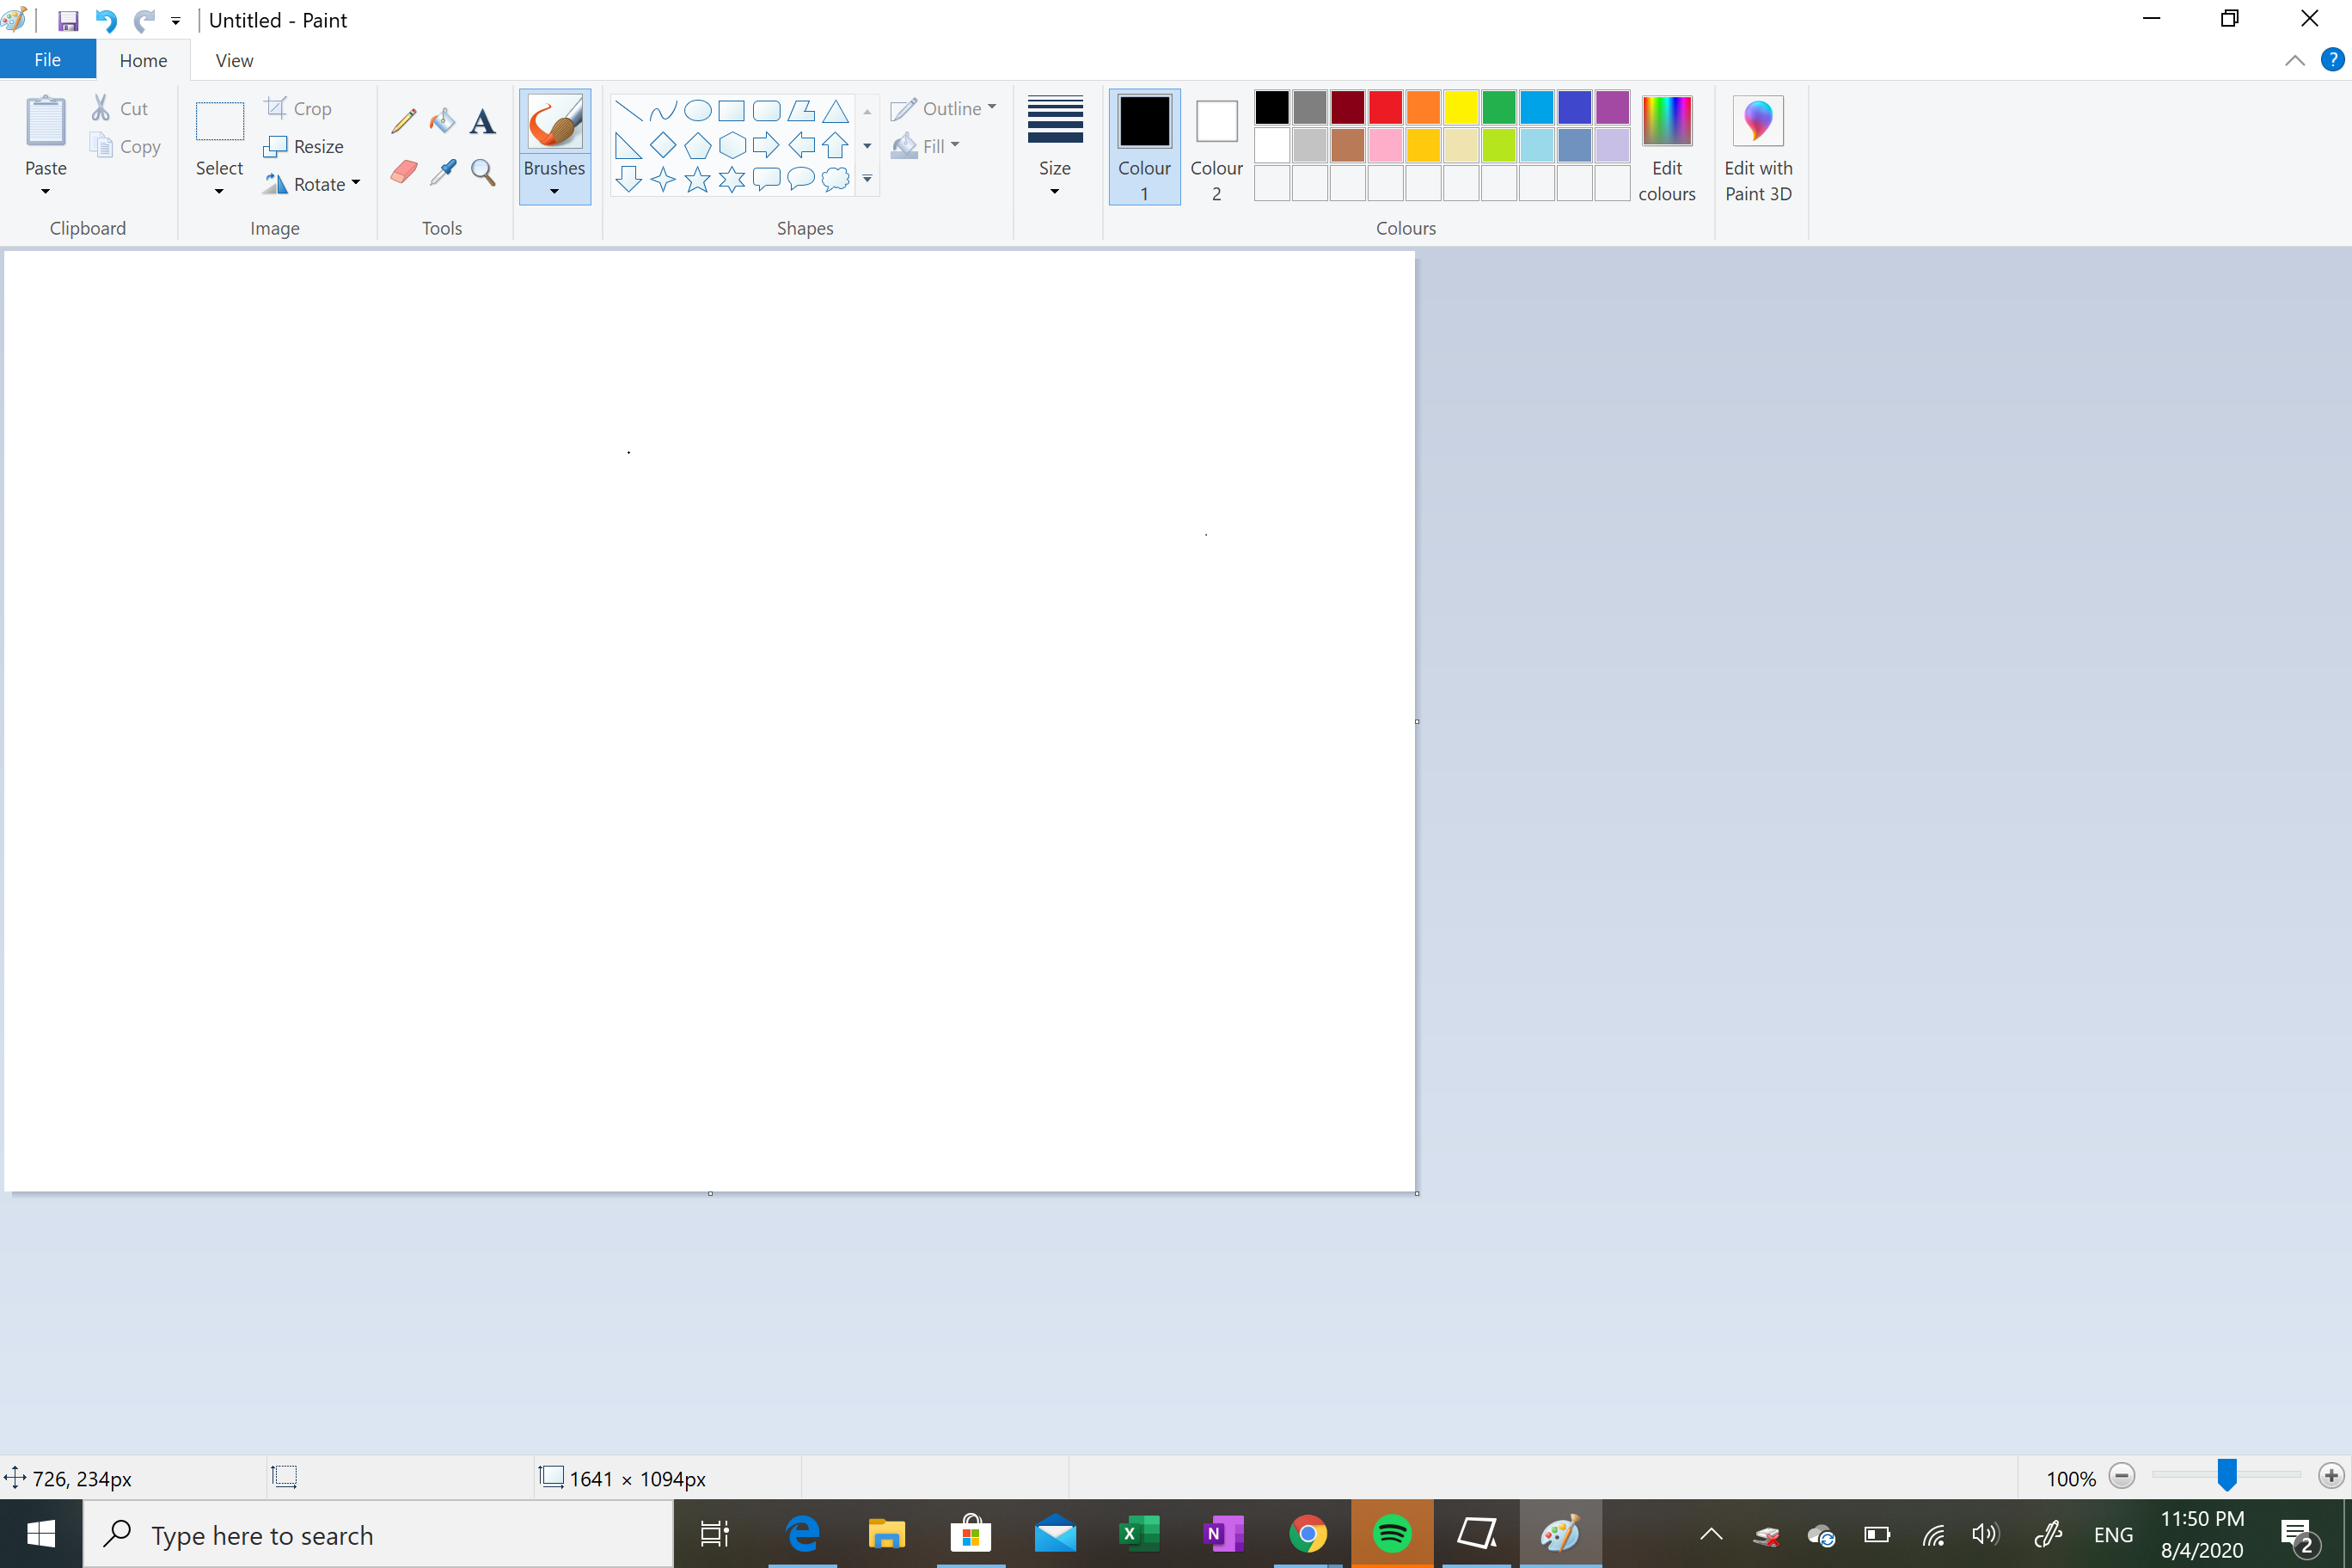Select the Text tool

tap(482, 121)
